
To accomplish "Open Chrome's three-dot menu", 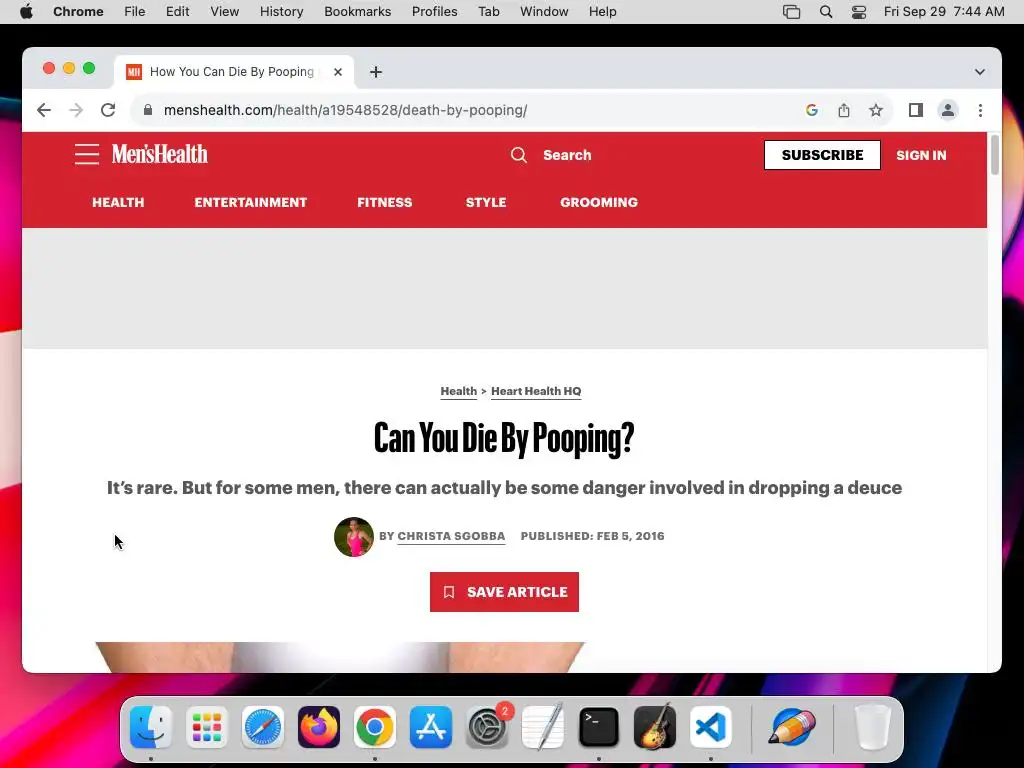I will click(980, 110).
